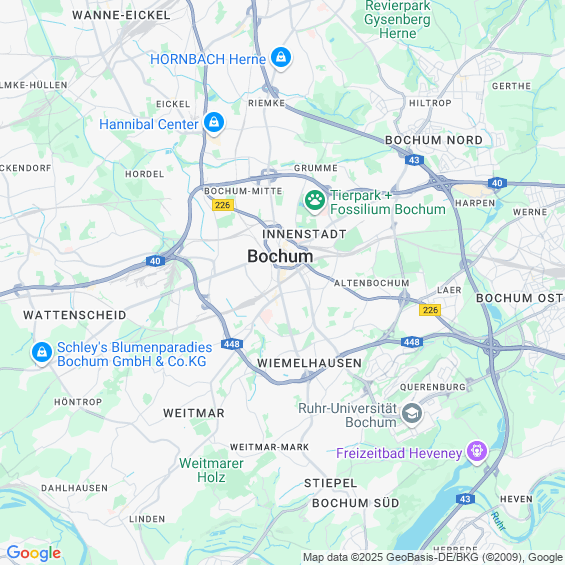Click the Weitmarer Holz park label

pos(211,470)
